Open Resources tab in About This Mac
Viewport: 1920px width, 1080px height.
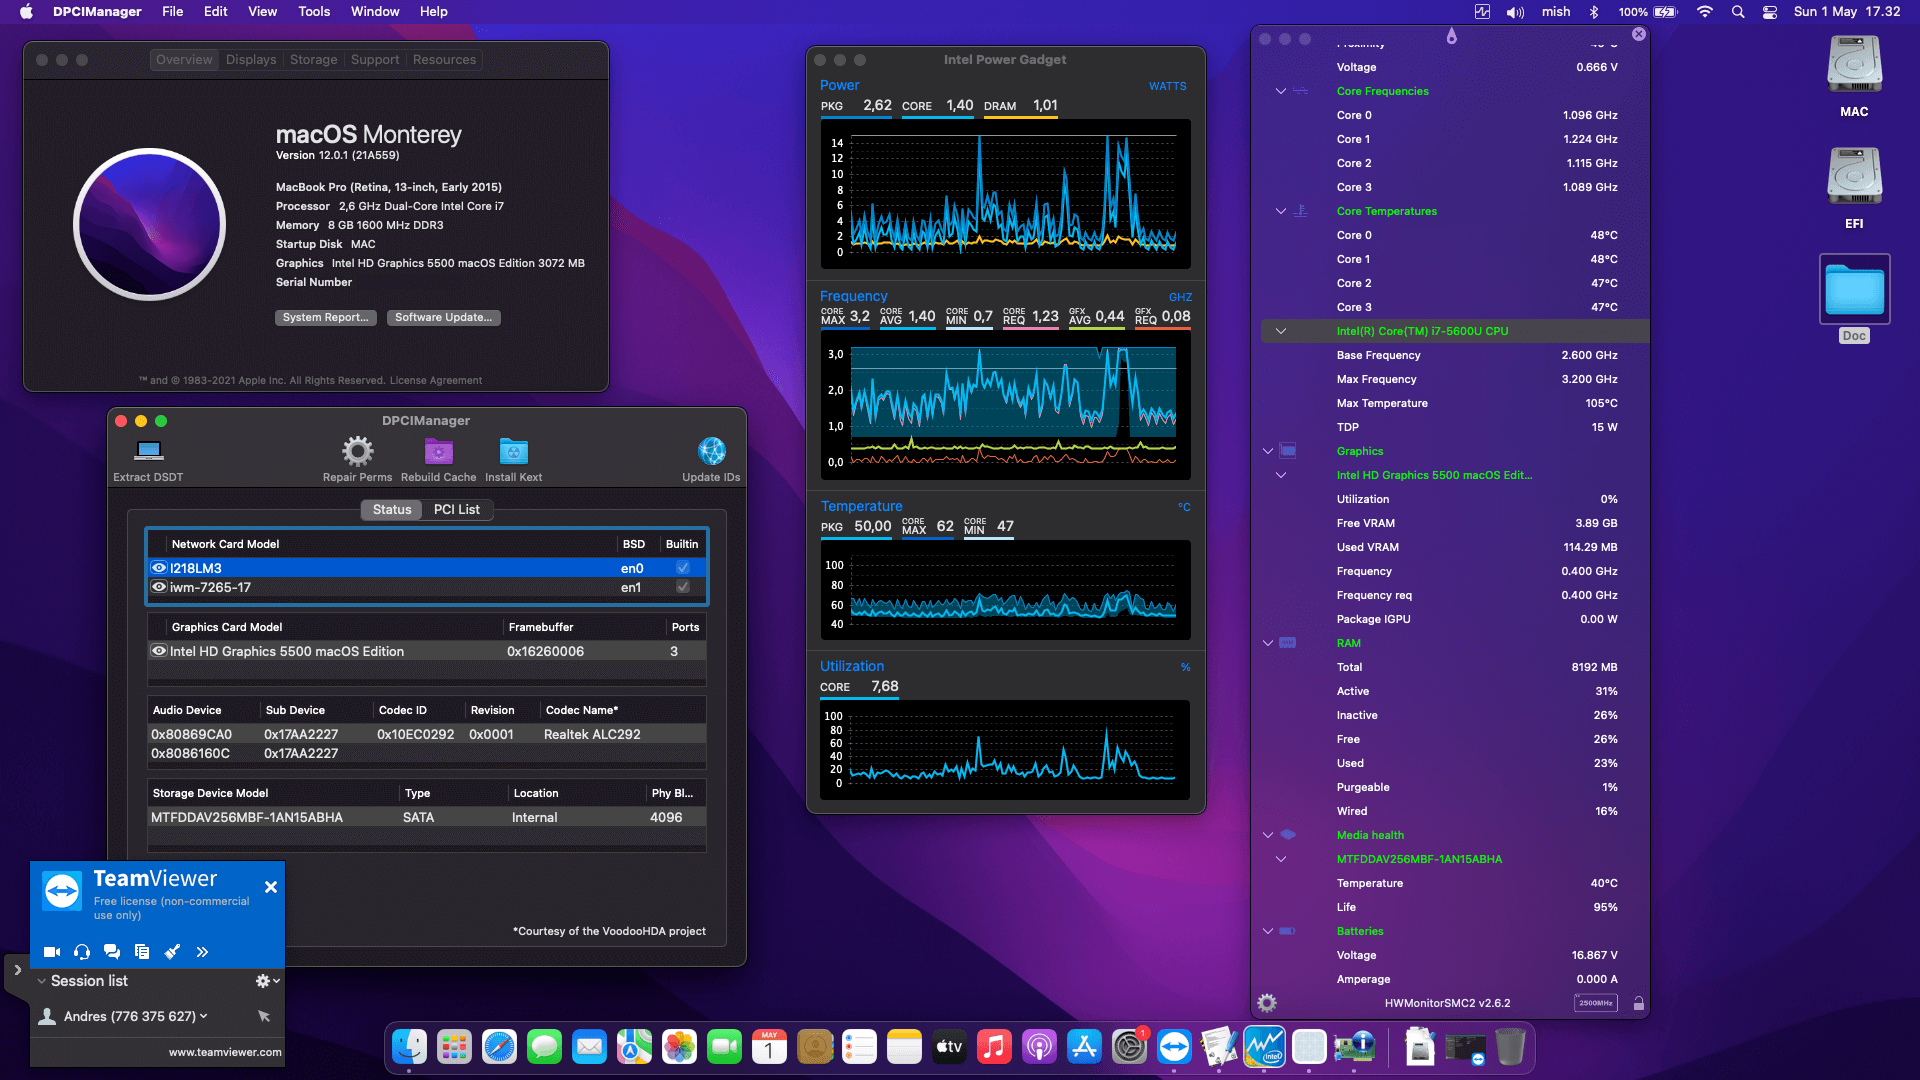[444, 59]
